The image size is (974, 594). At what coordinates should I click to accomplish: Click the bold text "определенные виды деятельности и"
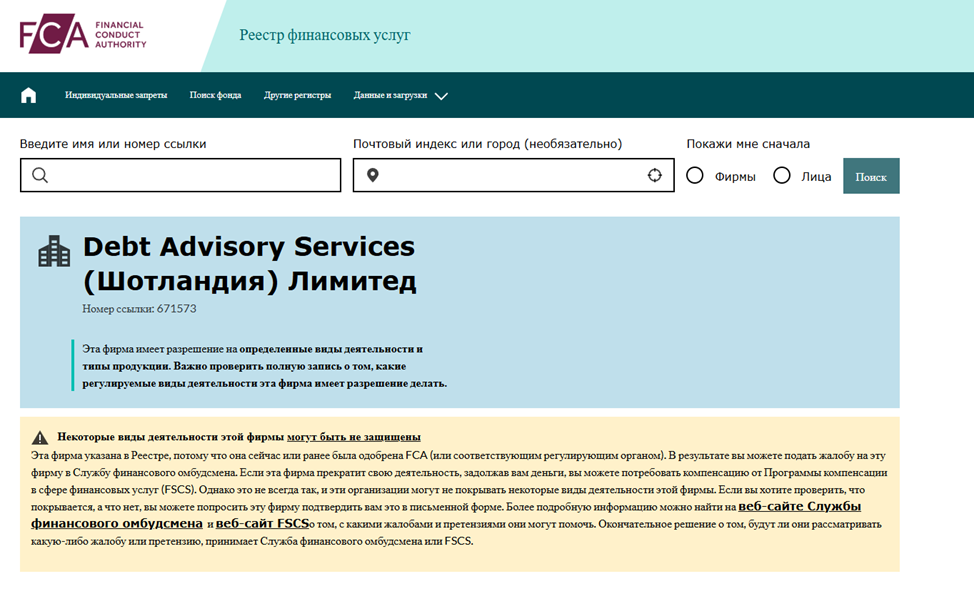[331, 349]
